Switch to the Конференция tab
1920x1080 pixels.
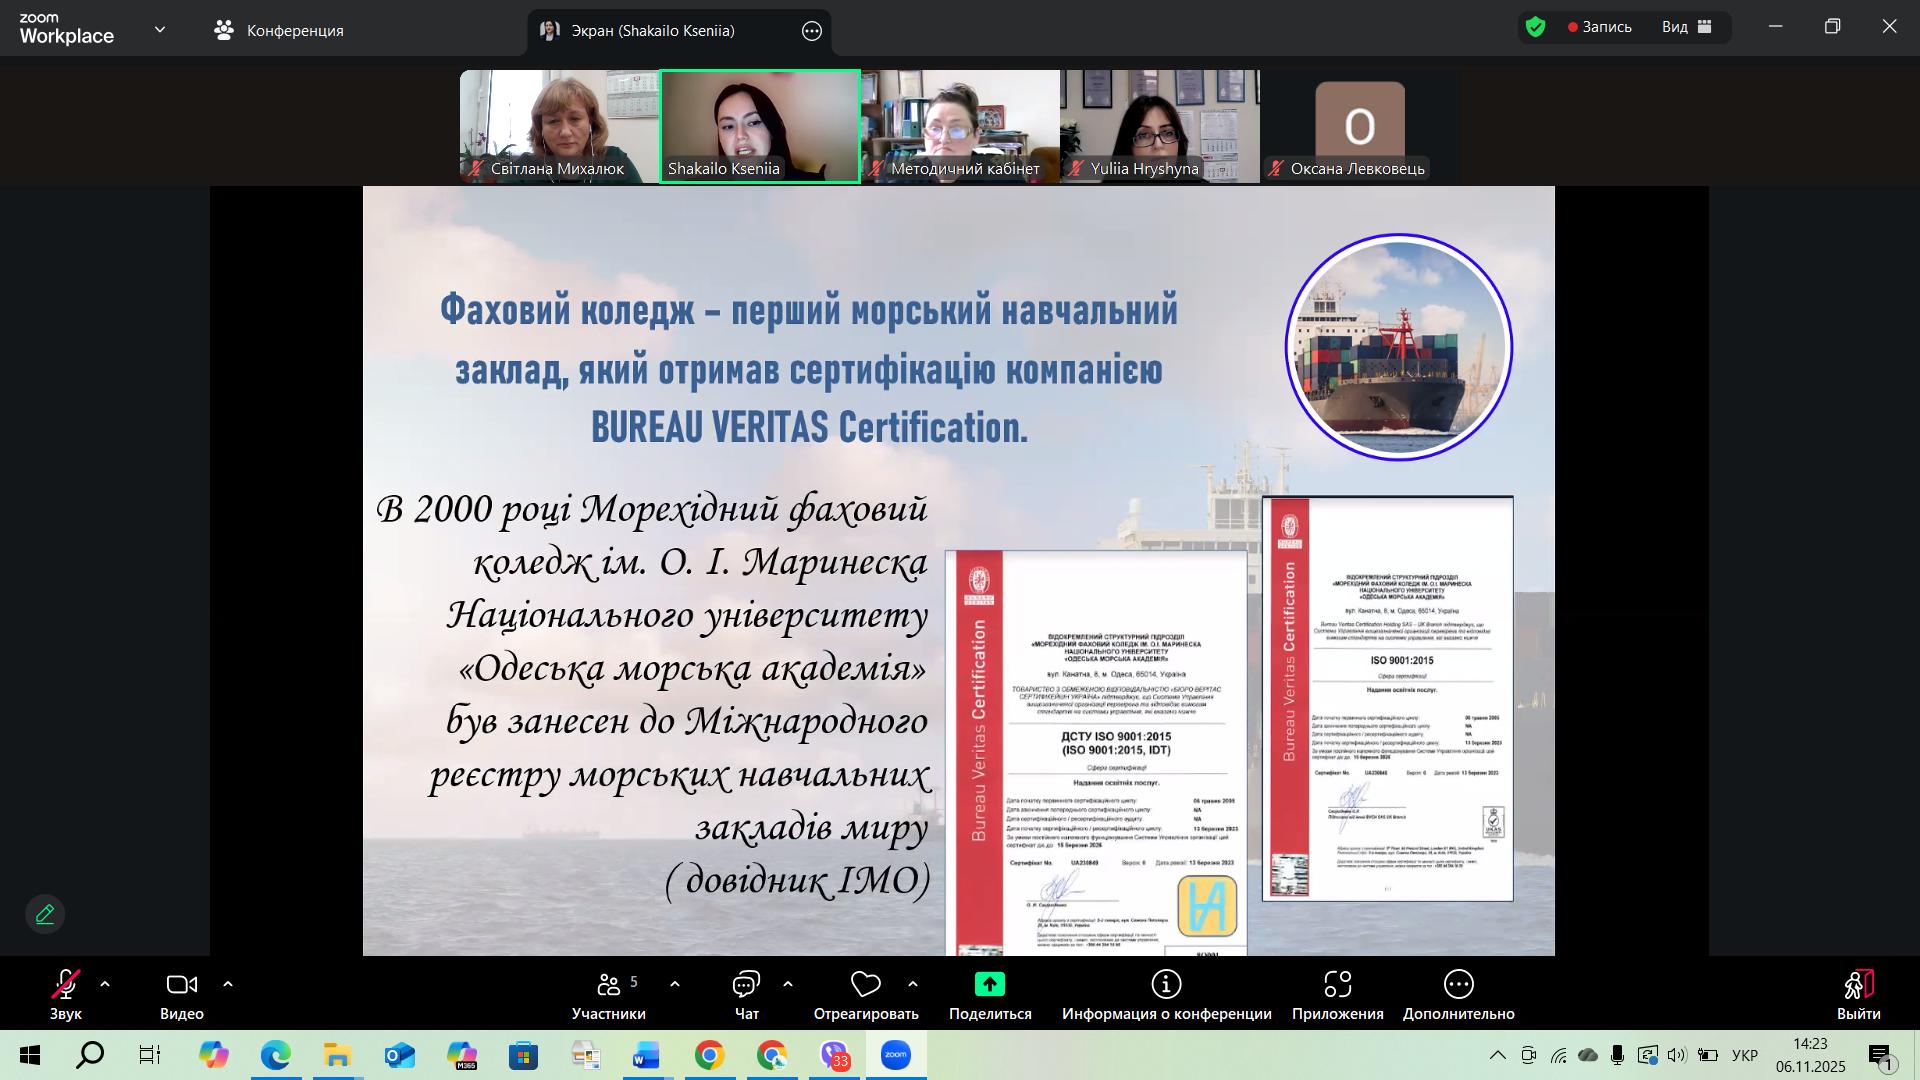click(279, 30)
